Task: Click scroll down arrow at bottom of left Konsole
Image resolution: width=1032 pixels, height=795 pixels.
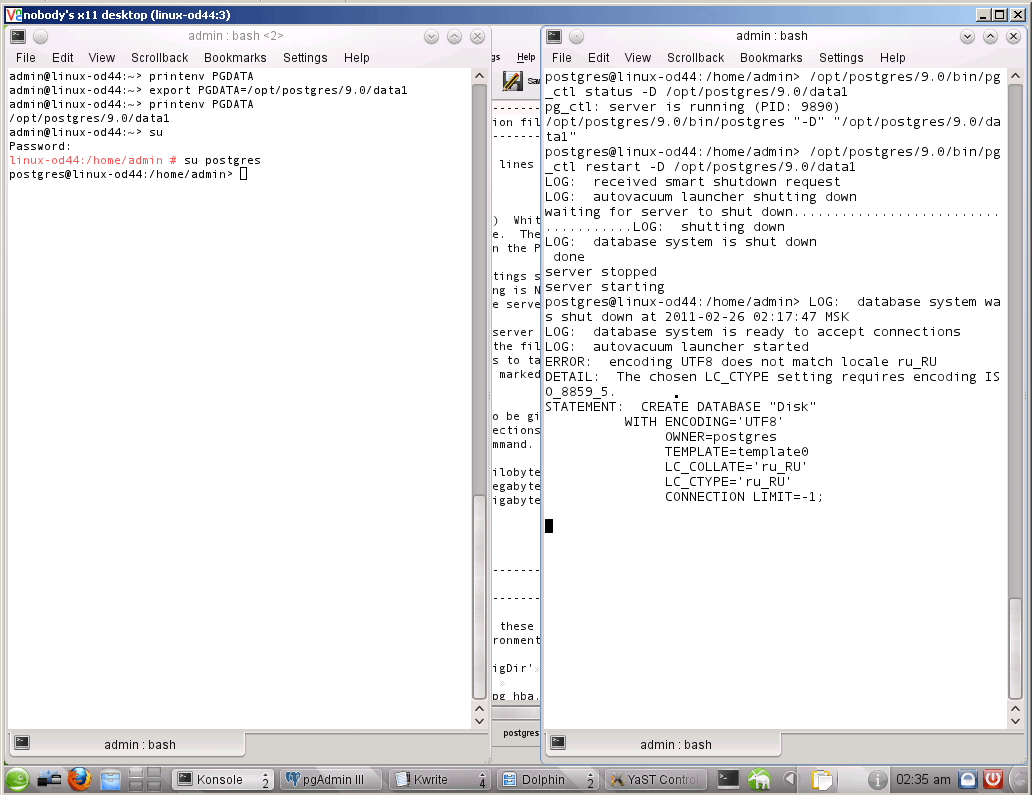Action: pos(479,721)
